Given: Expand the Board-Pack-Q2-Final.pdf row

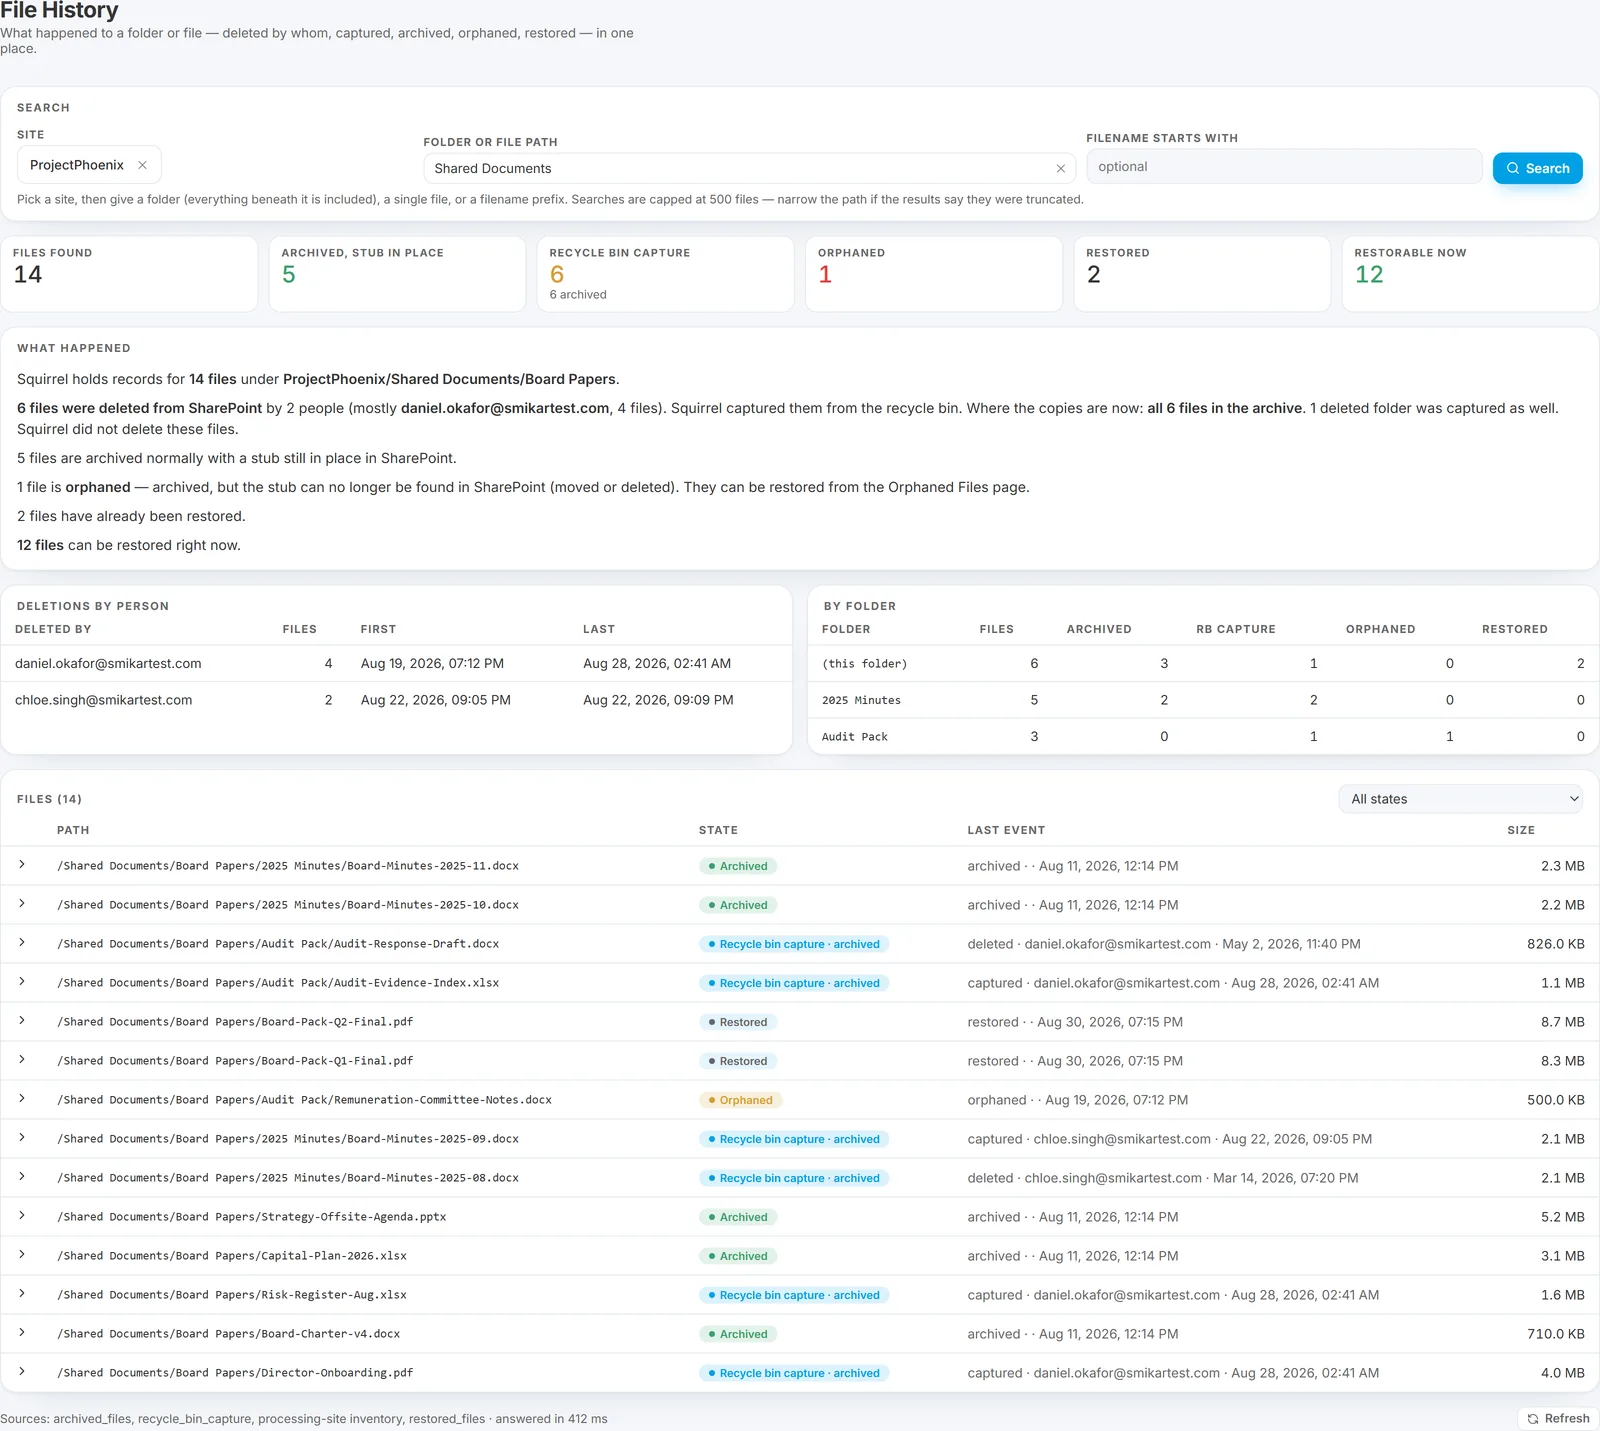Looking at the screenshot, I should coord(22,1021).
